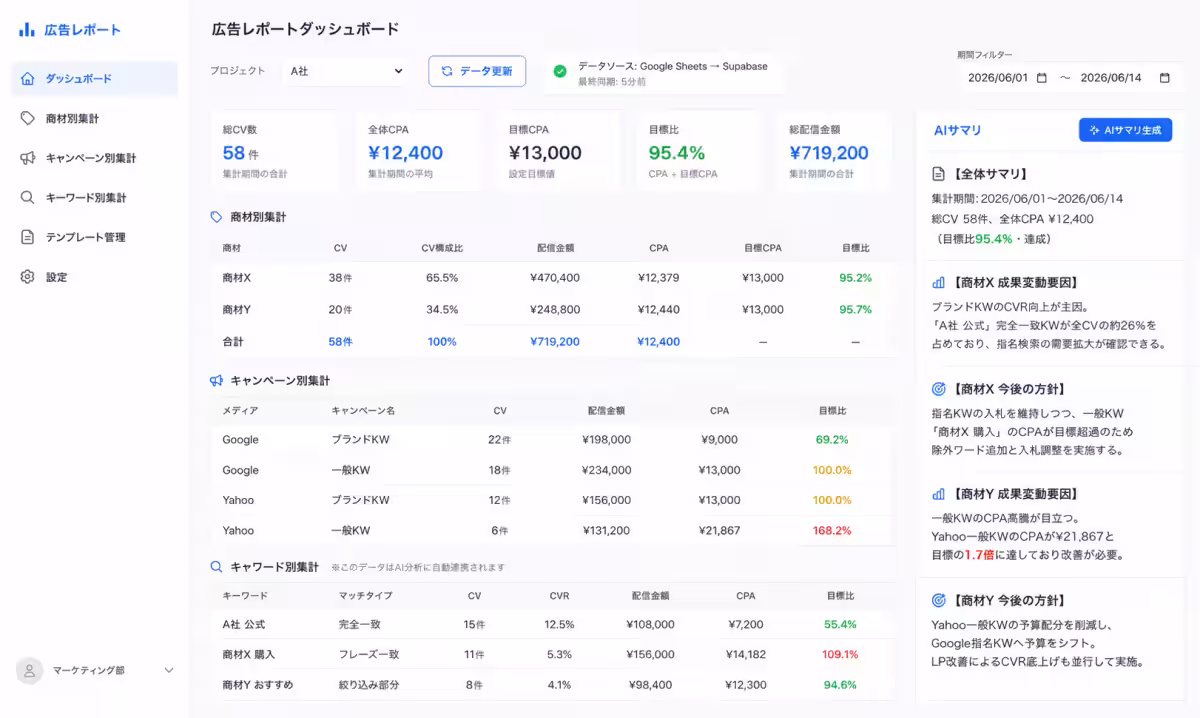The image size is (1200, 718).
Task: Click 配信金額 ¥470,400 in 商材X row
Action: [x=555, y=278]
